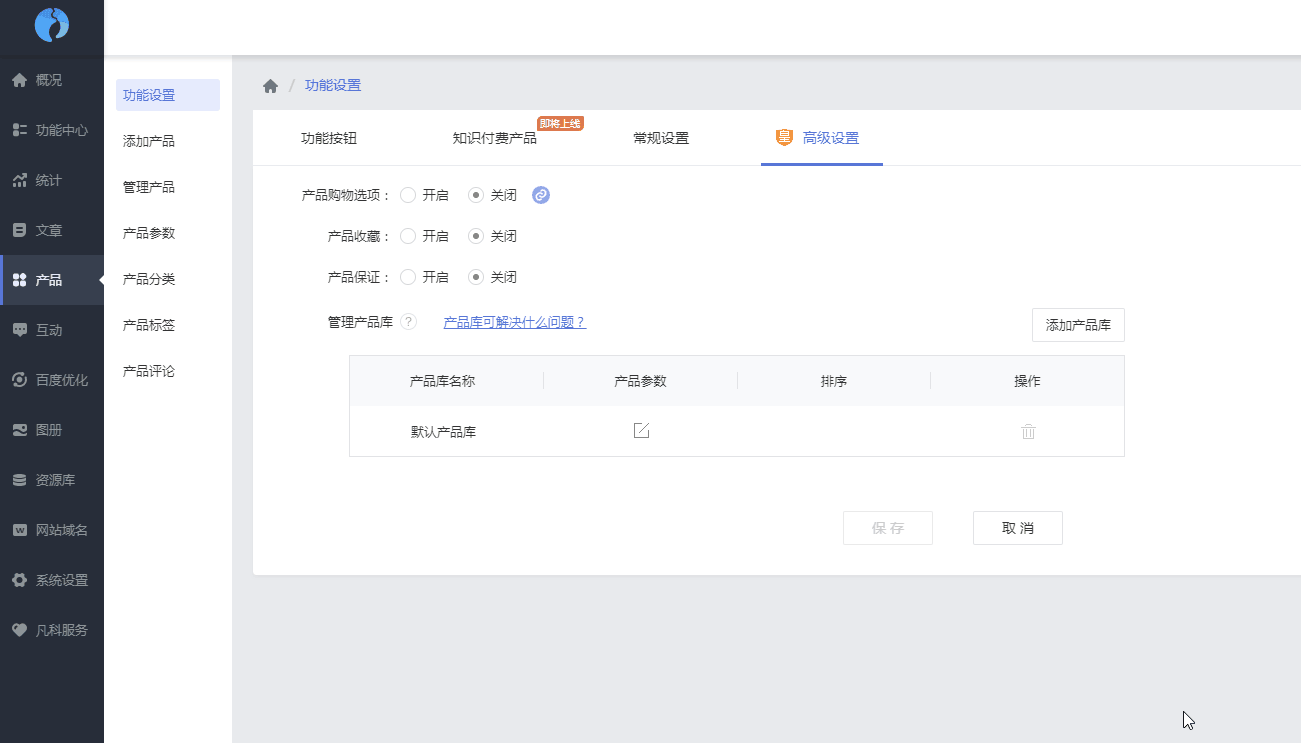The width and height of the screenshot is (1301, 743).
Task: Click 产品参数 table column header
Action: click(x=640, y=381)
